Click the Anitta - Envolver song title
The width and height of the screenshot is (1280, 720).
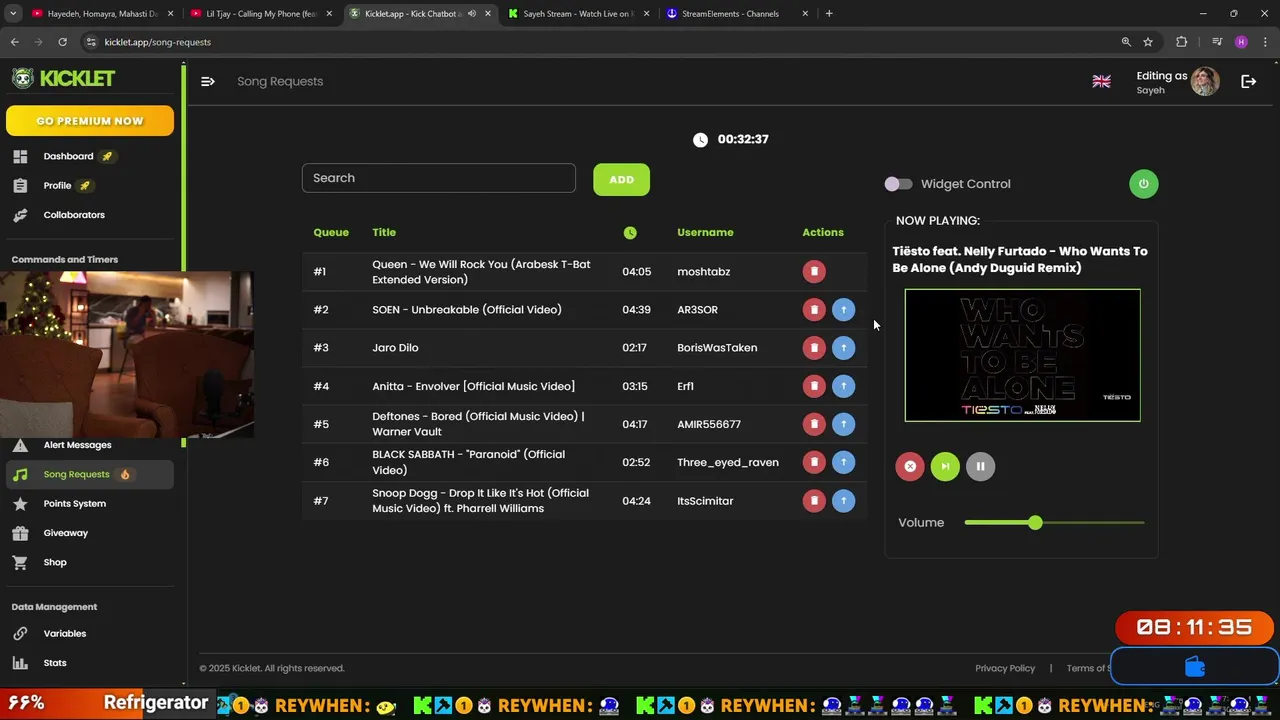point(473,386)
